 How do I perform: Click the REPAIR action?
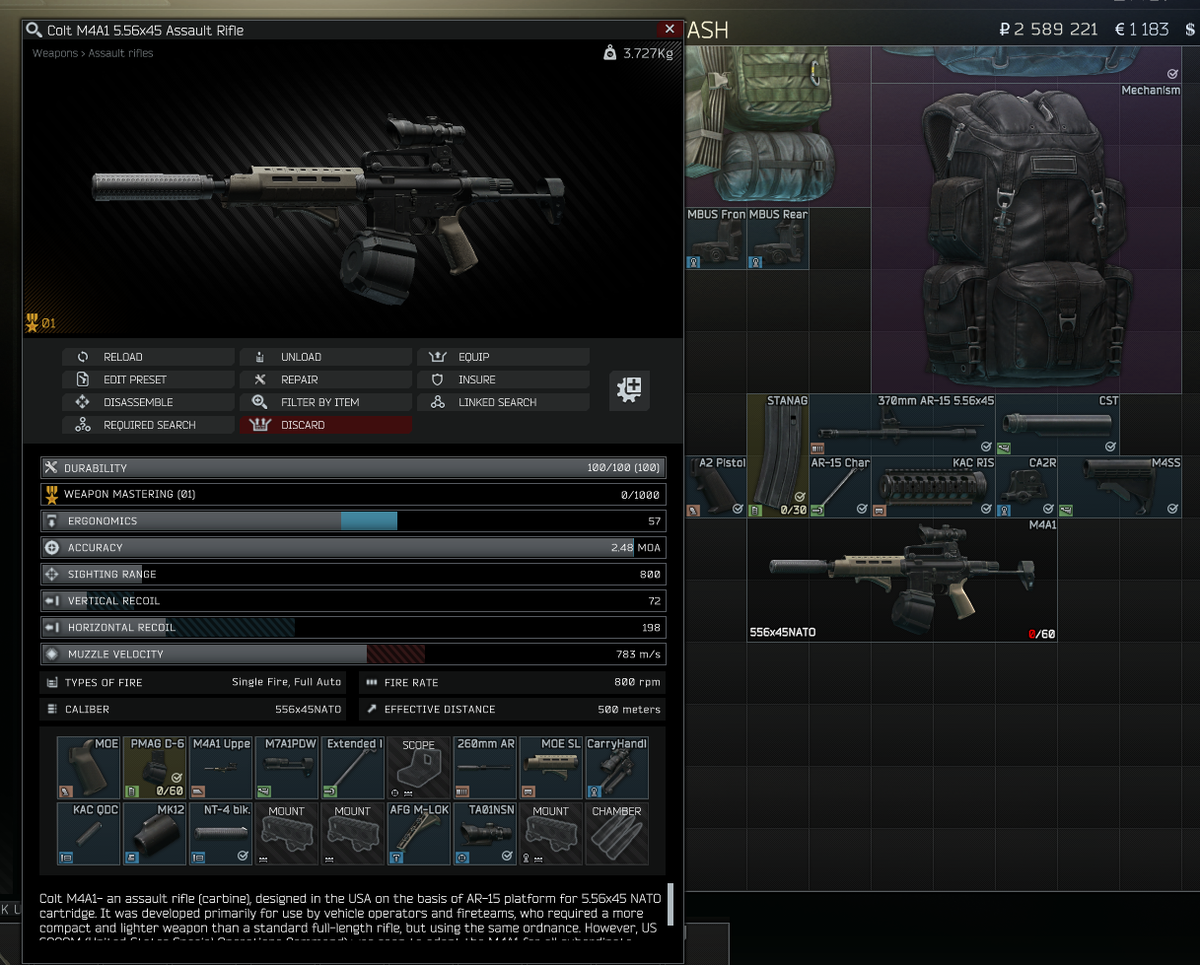click(325, 380)
